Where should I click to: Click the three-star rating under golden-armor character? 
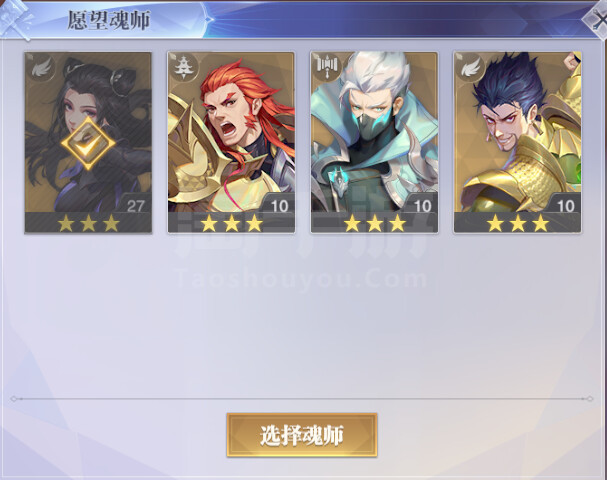518,223
